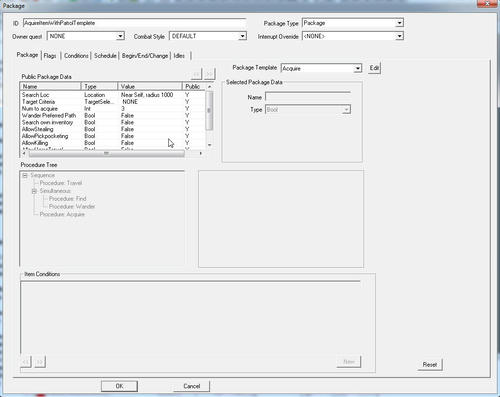Switch to the Package tab

(x=27, y=55)
